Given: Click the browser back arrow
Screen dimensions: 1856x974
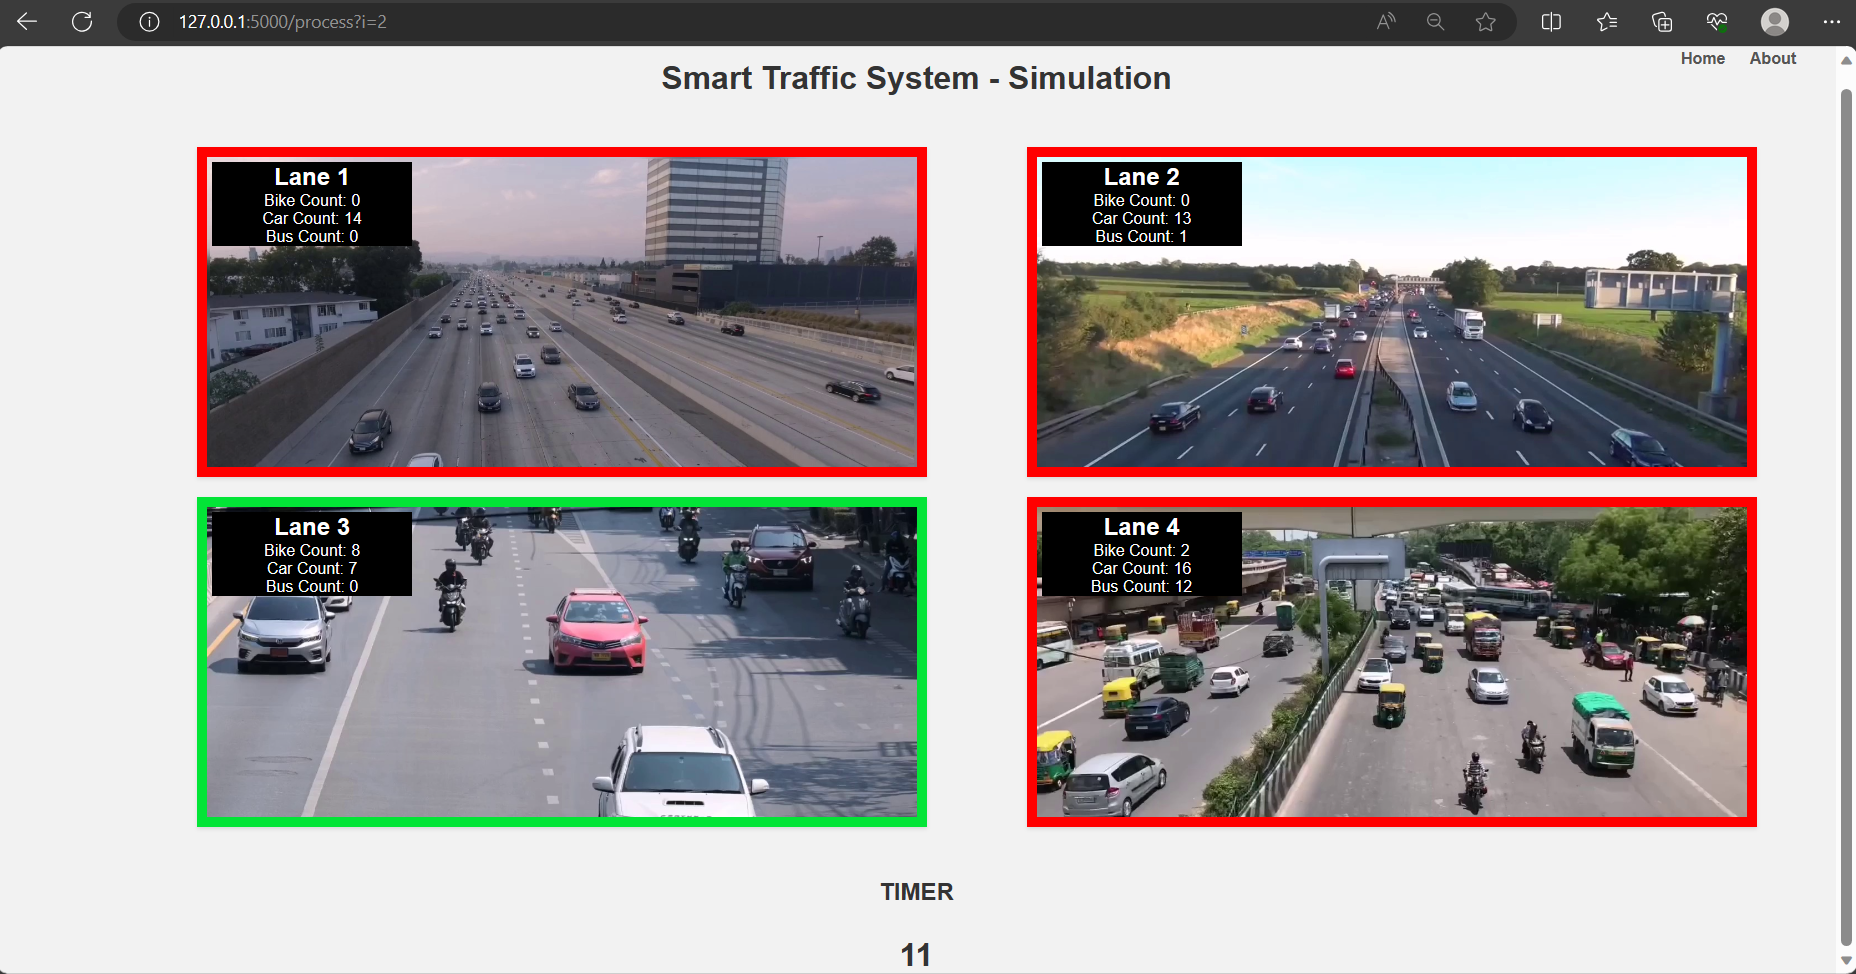Looking at the screenshot, I should pos(27,22).
